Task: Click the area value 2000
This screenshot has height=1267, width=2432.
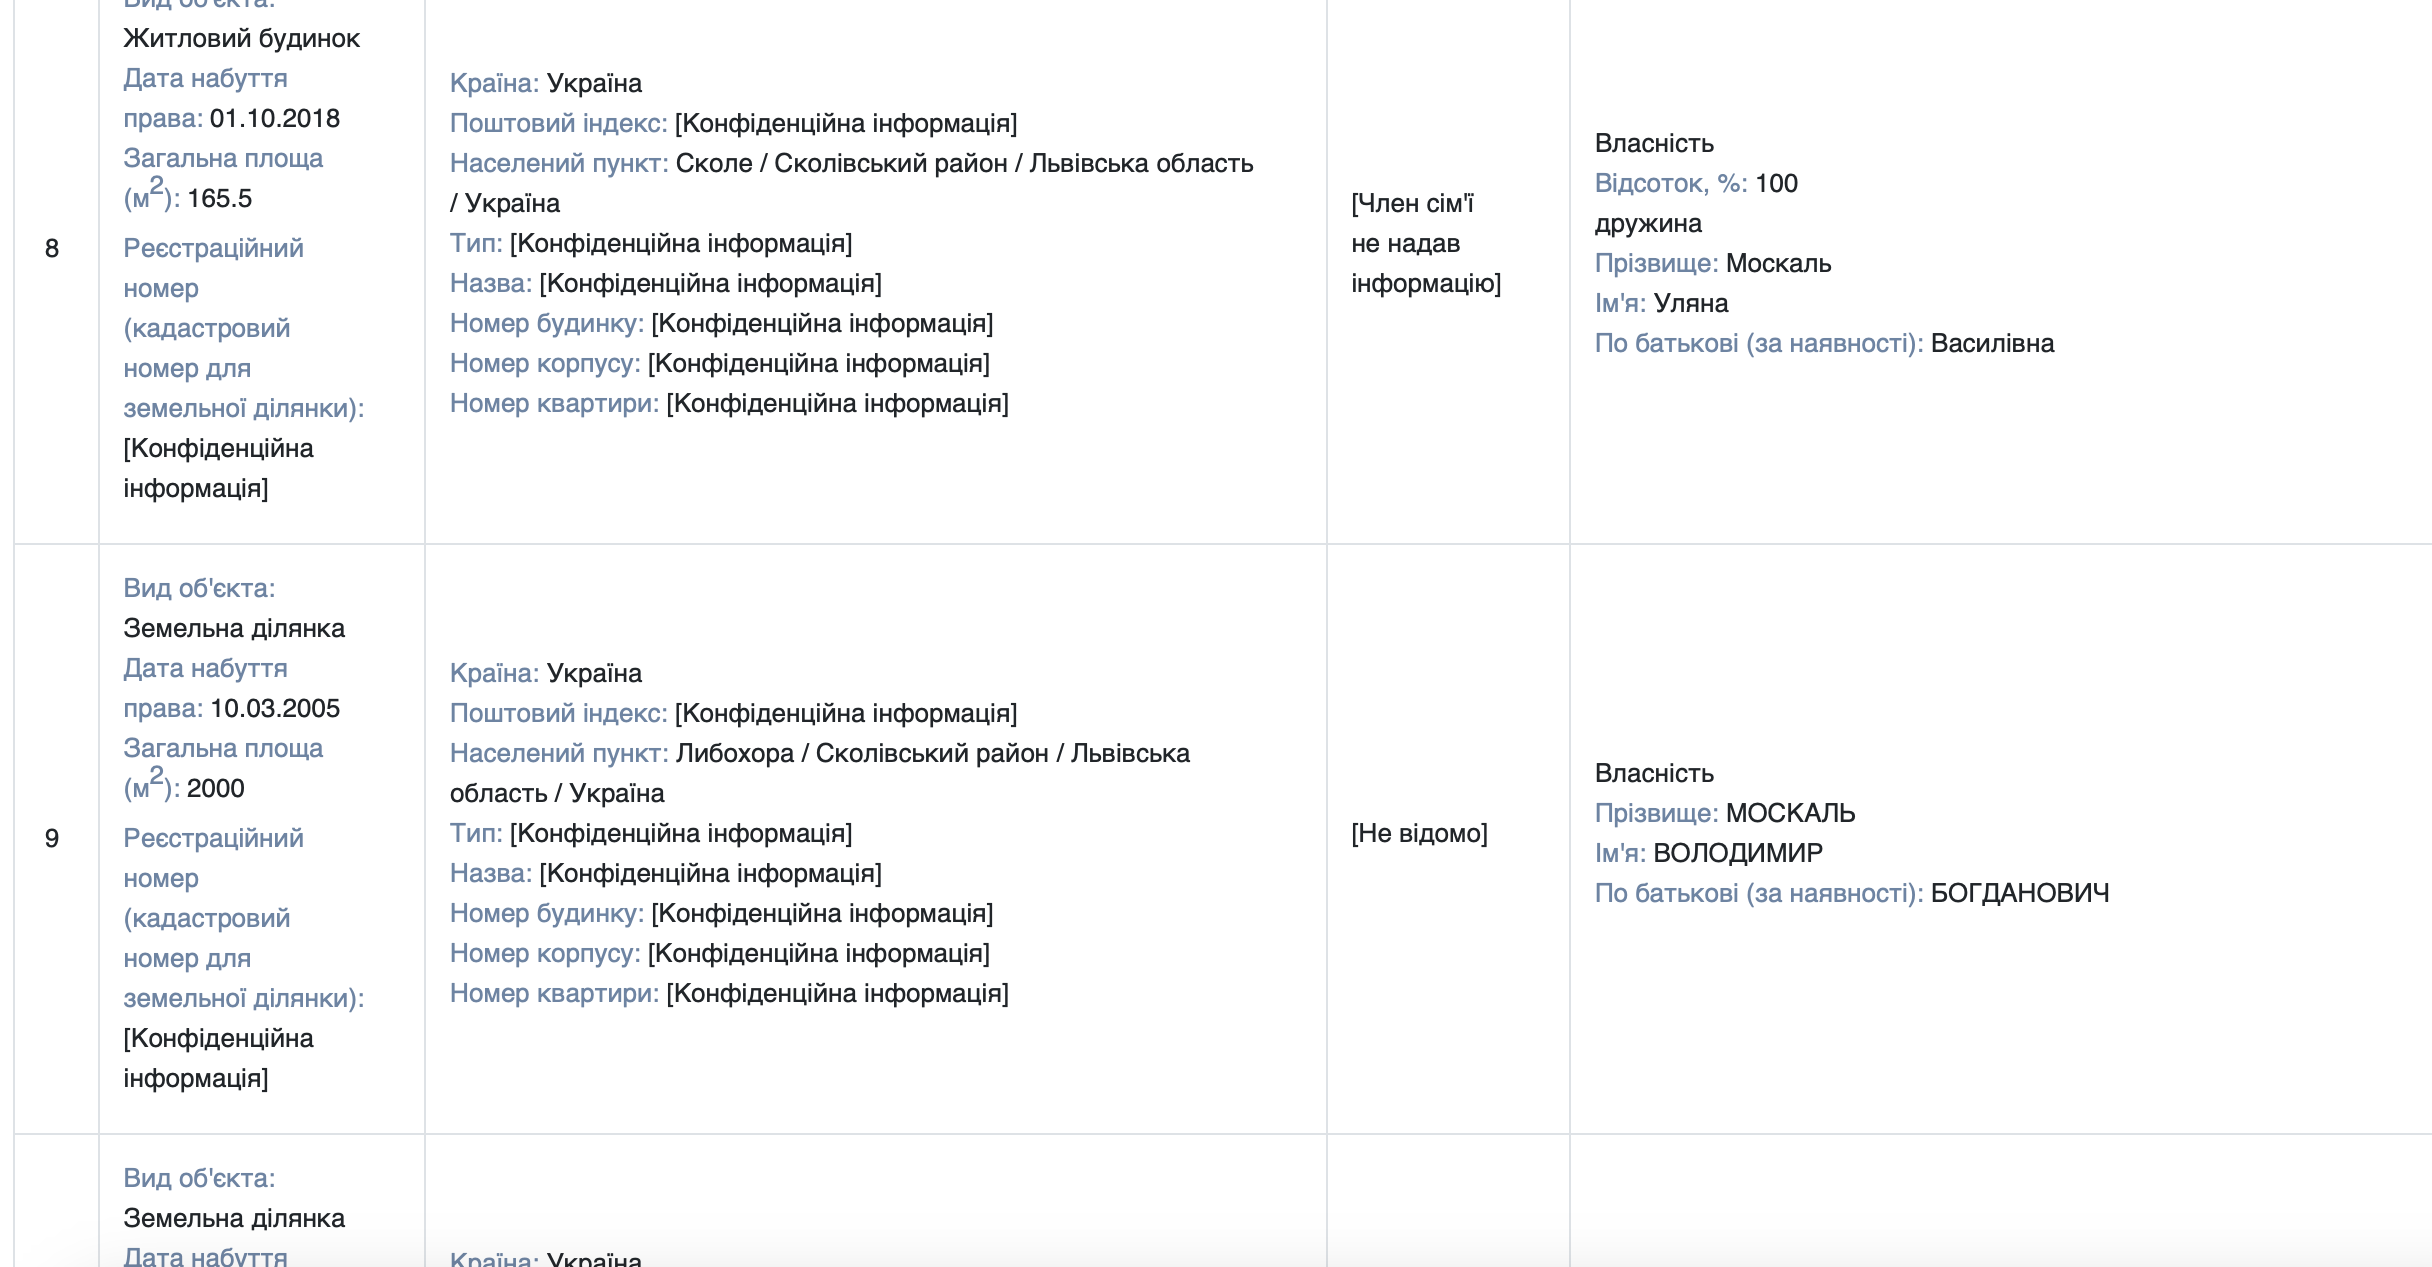Action: point(216,788)
